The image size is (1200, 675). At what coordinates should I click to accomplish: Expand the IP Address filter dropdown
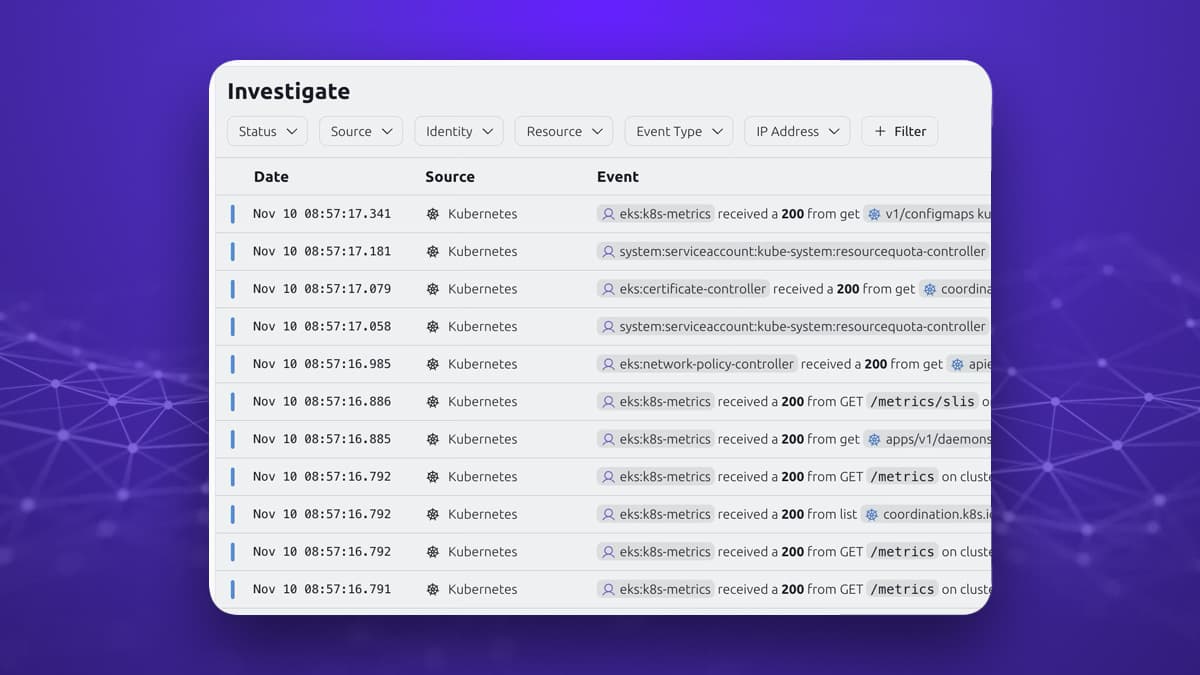[x=797, y=131]
